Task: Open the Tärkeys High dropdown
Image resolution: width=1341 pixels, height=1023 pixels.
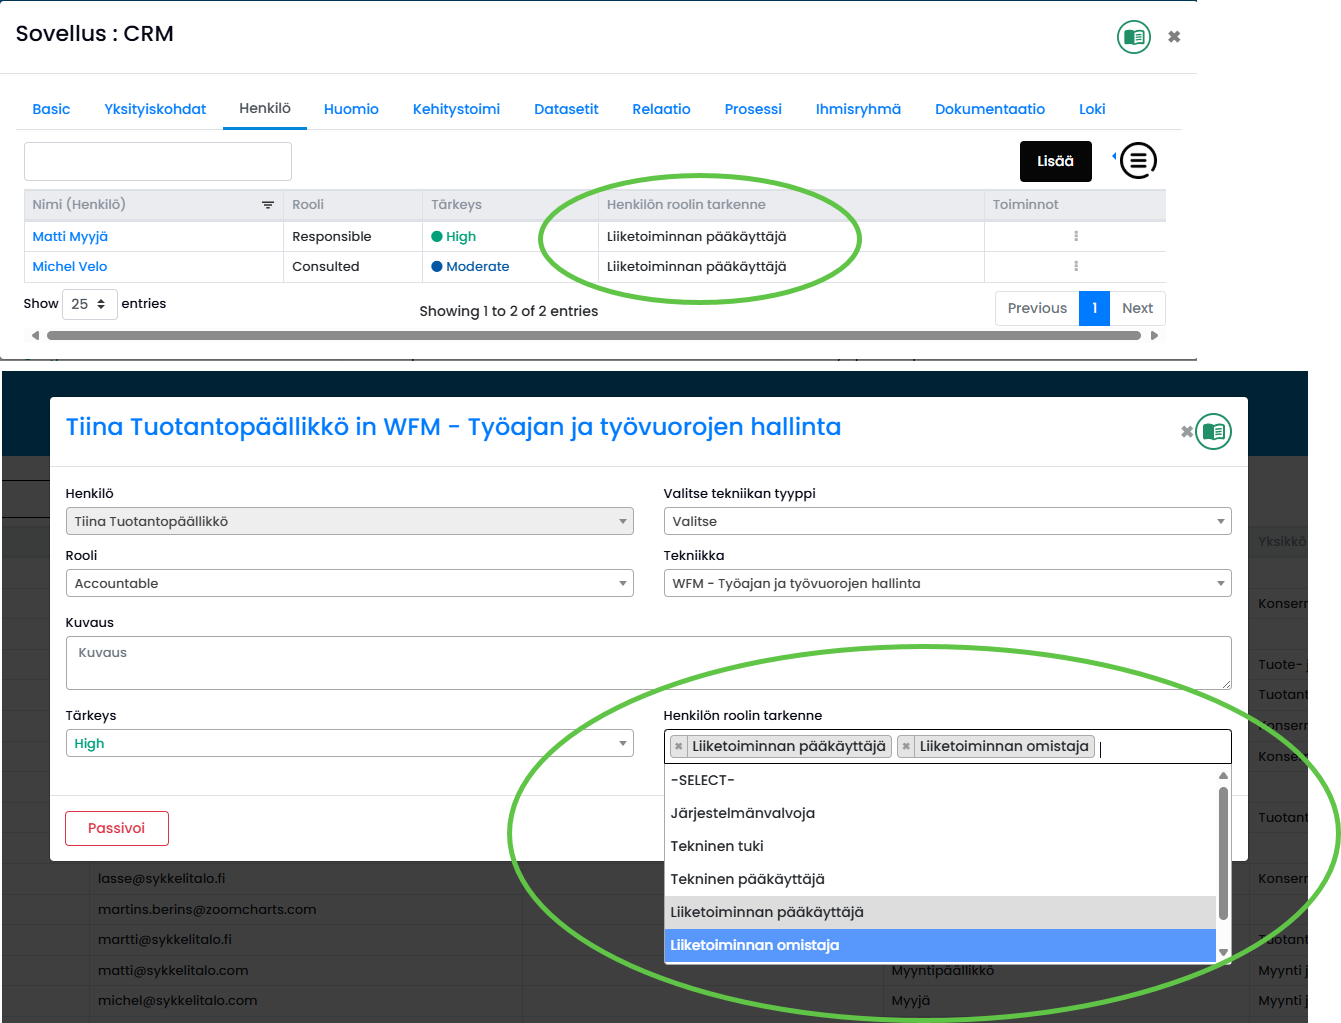Action: click(x=349, y=743)
